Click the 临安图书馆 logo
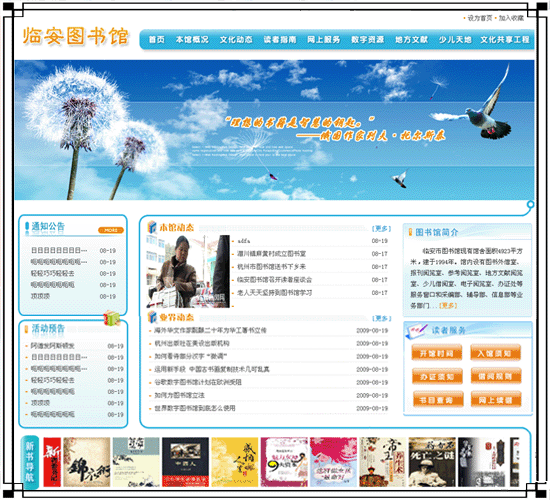 (76, 36)
